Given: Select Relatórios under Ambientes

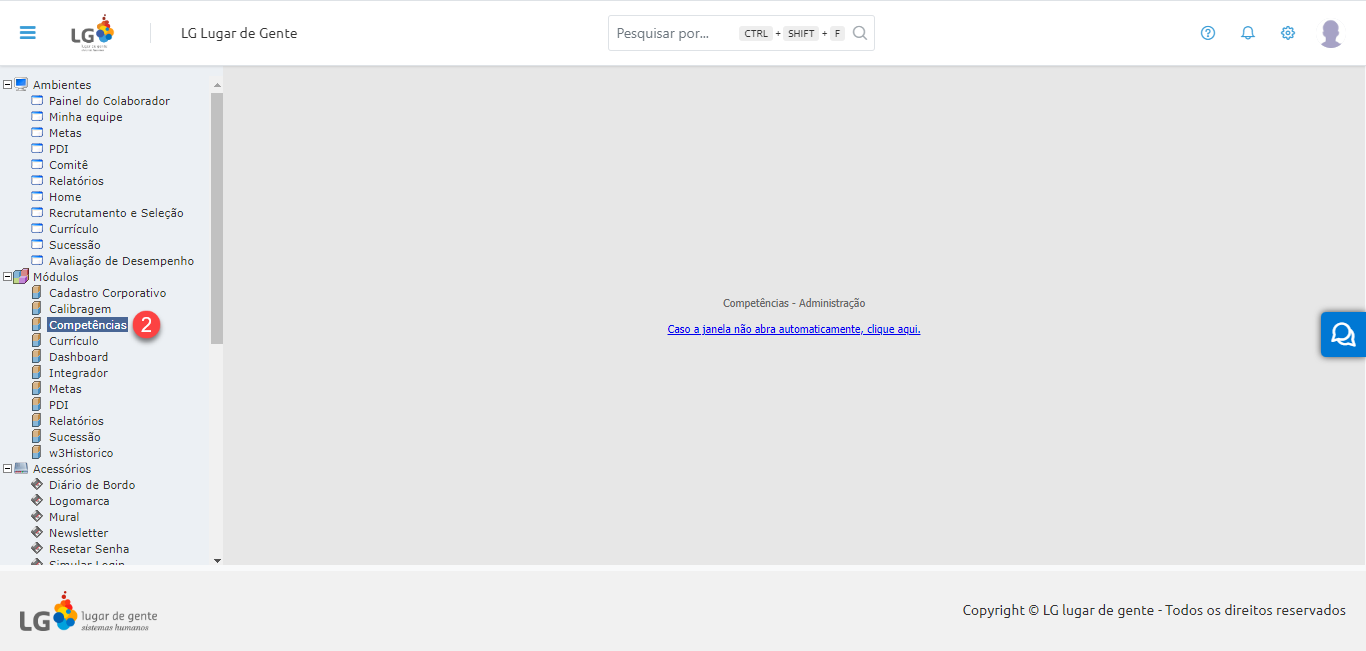Looking at the screenshot, I should [x=76, y=181].
